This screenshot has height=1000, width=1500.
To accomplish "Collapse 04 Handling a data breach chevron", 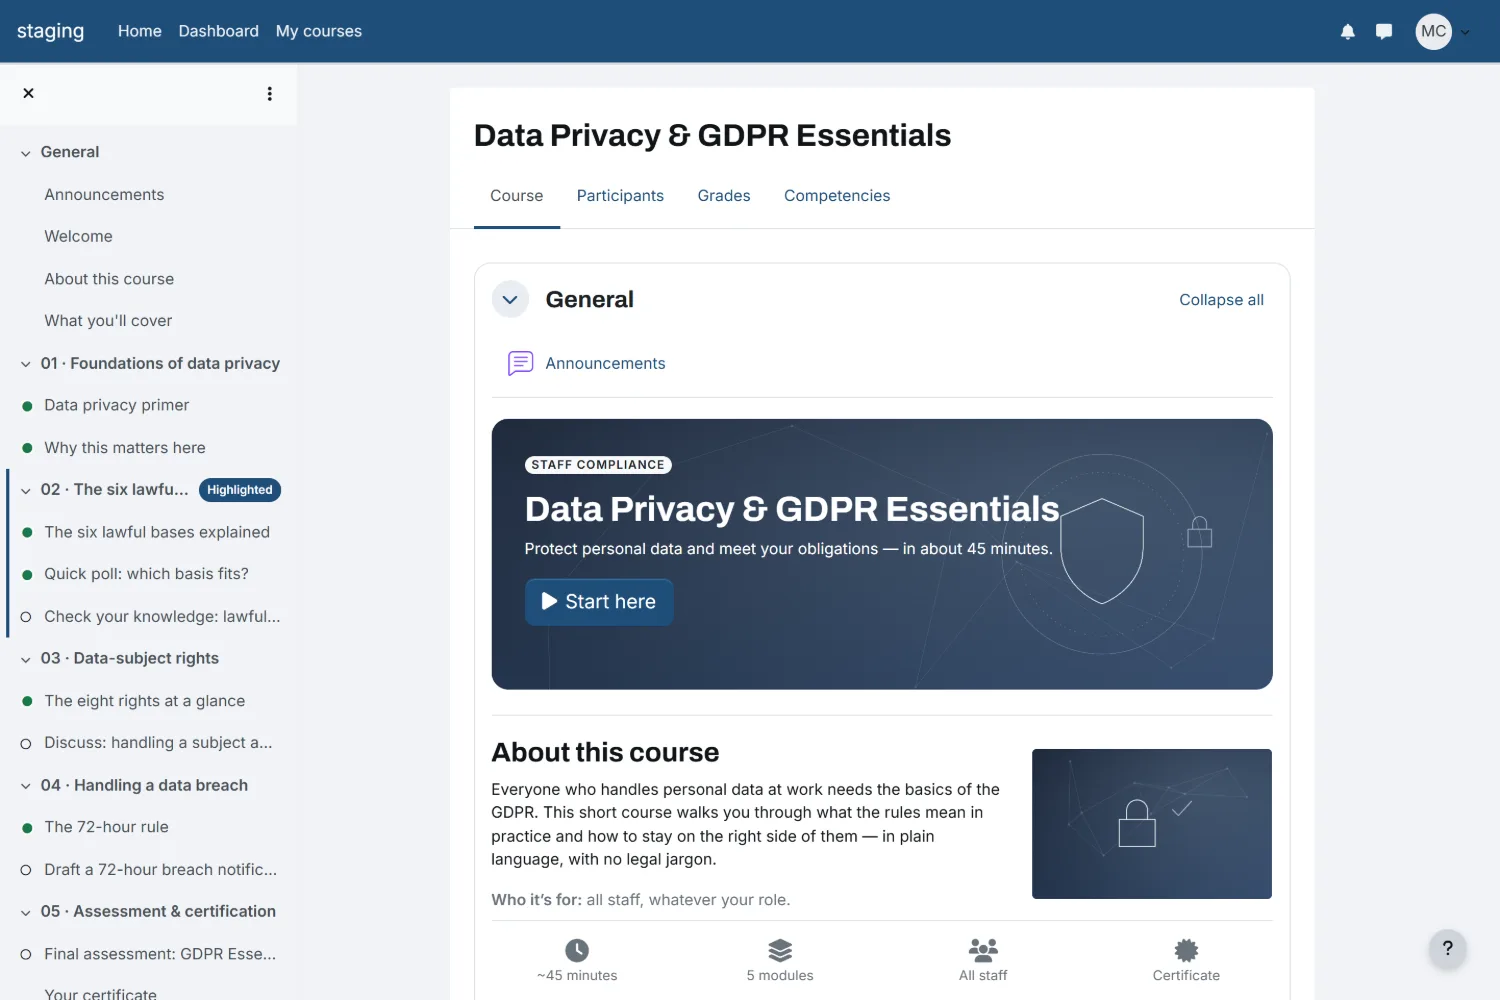I will pyautogui.click(x=26, y=786).
